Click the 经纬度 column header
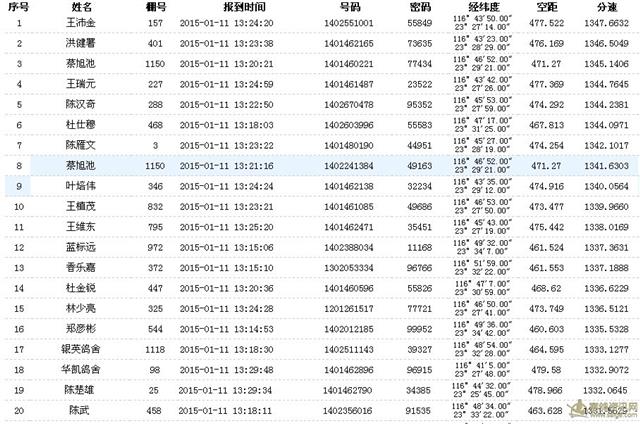Image resolution: width=640 pixels, height=425 pixels. click(484, 7)
